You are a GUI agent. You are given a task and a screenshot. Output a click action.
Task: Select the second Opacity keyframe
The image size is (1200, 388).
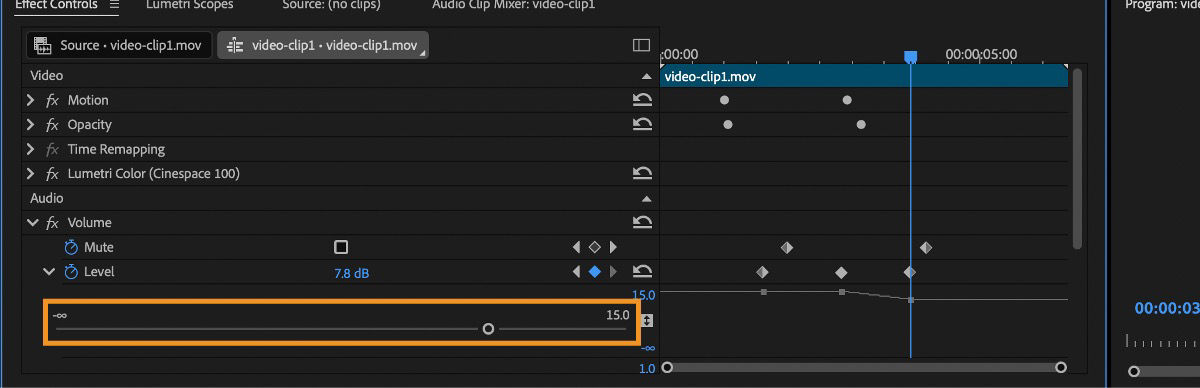pyautogui.click(x=861, y=125)
